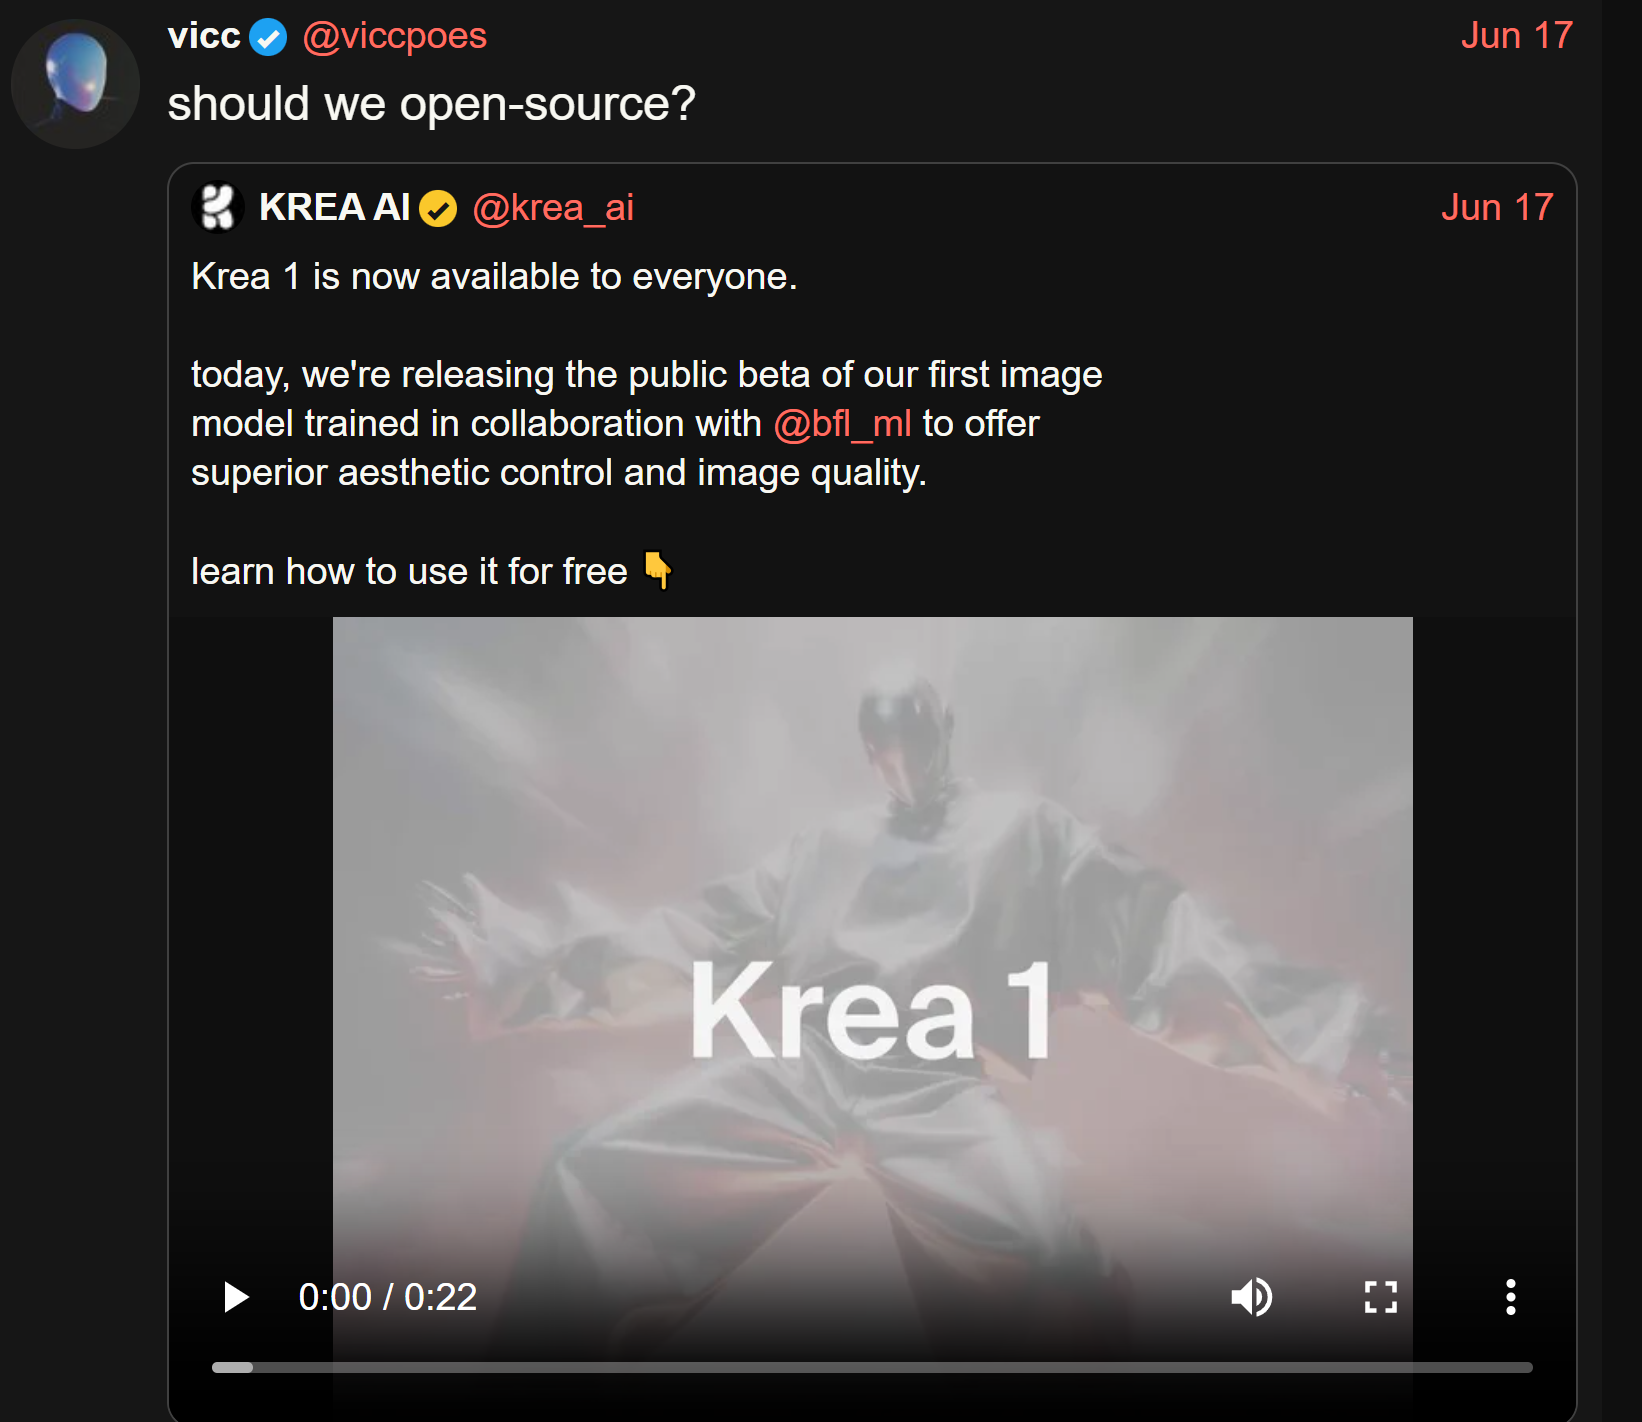Open the @viccpoes handle link
Screen dimensions: 1642x1422
[x=394, y=36]
